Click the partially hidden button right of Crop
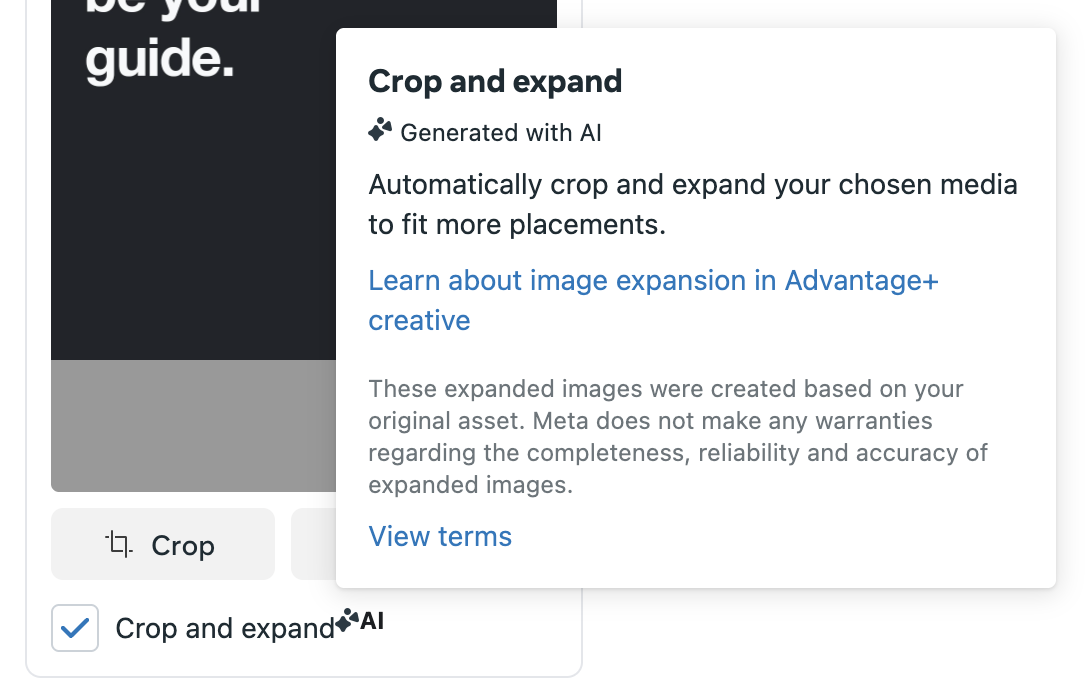The height and width of the screenshot is (690, 1090). (x=313, y=545)
